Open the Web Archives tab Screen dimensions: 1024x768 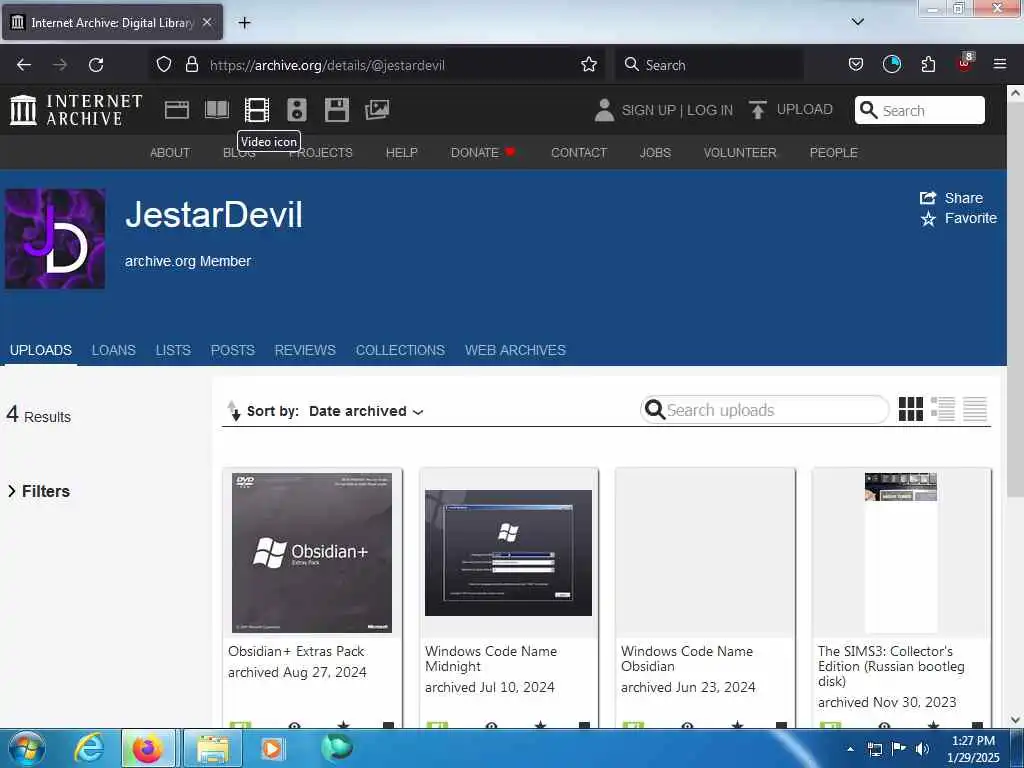coord(515,350)
